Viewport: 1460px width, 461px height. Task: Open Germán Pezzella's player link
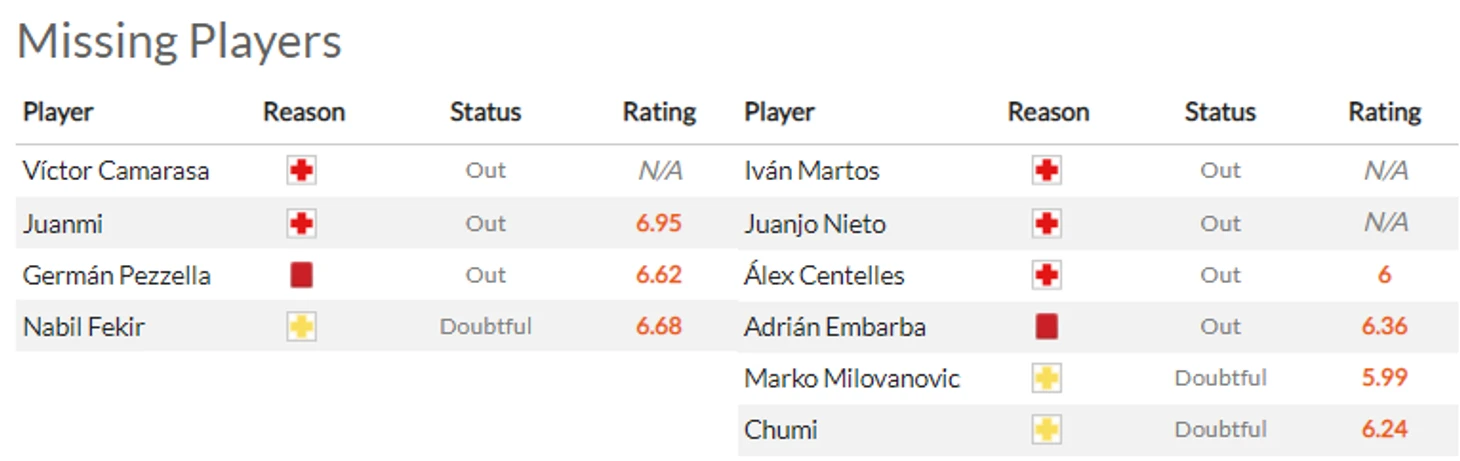[116, 275]
